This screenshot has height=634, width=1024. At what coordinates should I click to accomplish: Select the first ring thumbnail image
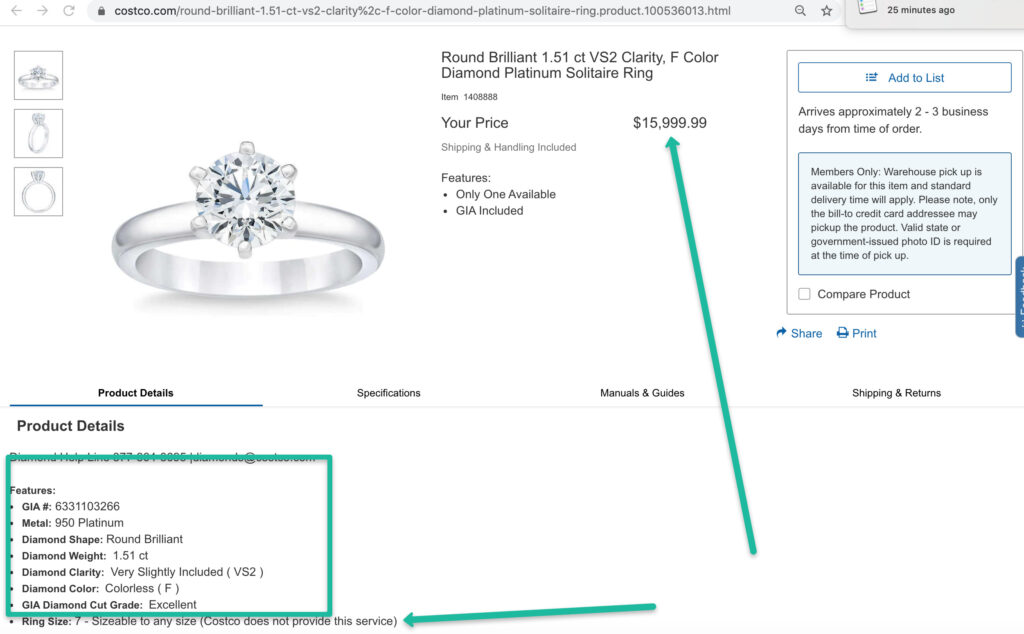(38, 75)
